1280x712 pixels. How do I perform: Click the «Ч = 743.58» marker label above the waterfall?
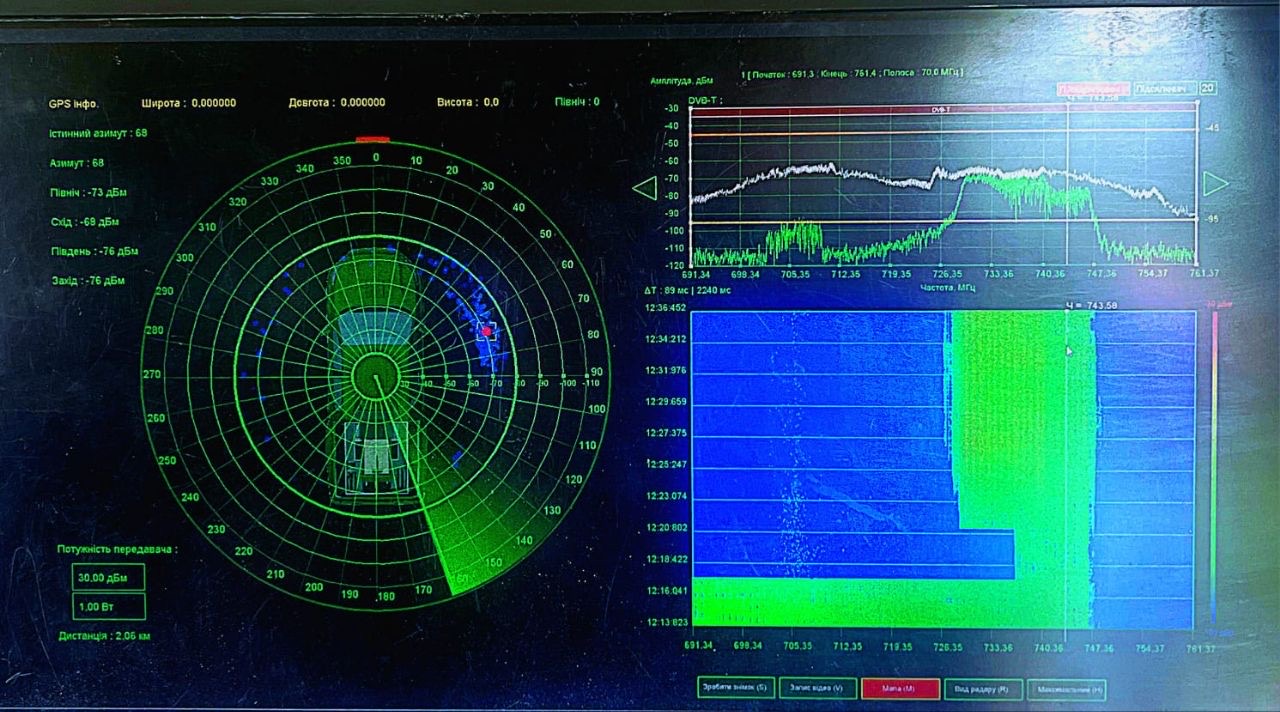[x=1093, y=305]
